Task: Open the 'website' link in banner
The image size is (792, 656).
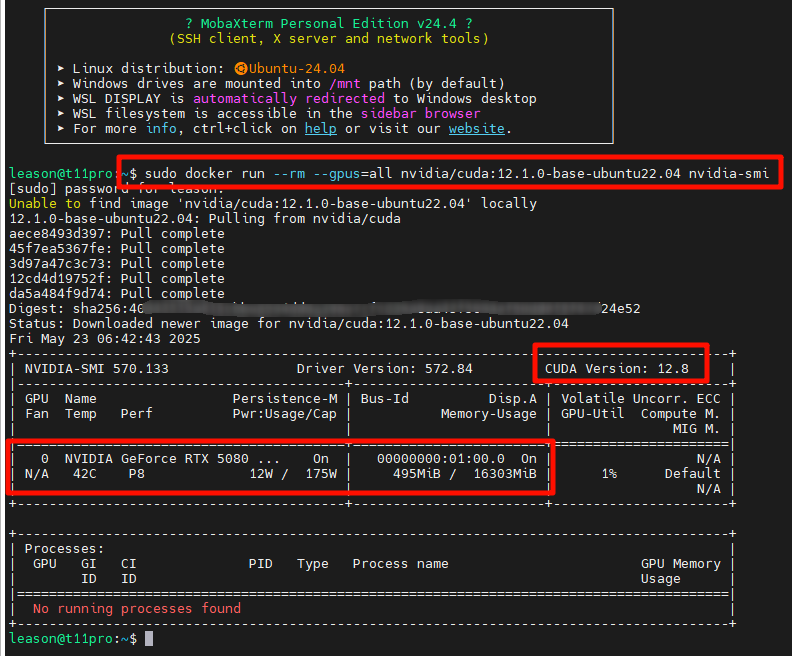Action: coord(477,129)
